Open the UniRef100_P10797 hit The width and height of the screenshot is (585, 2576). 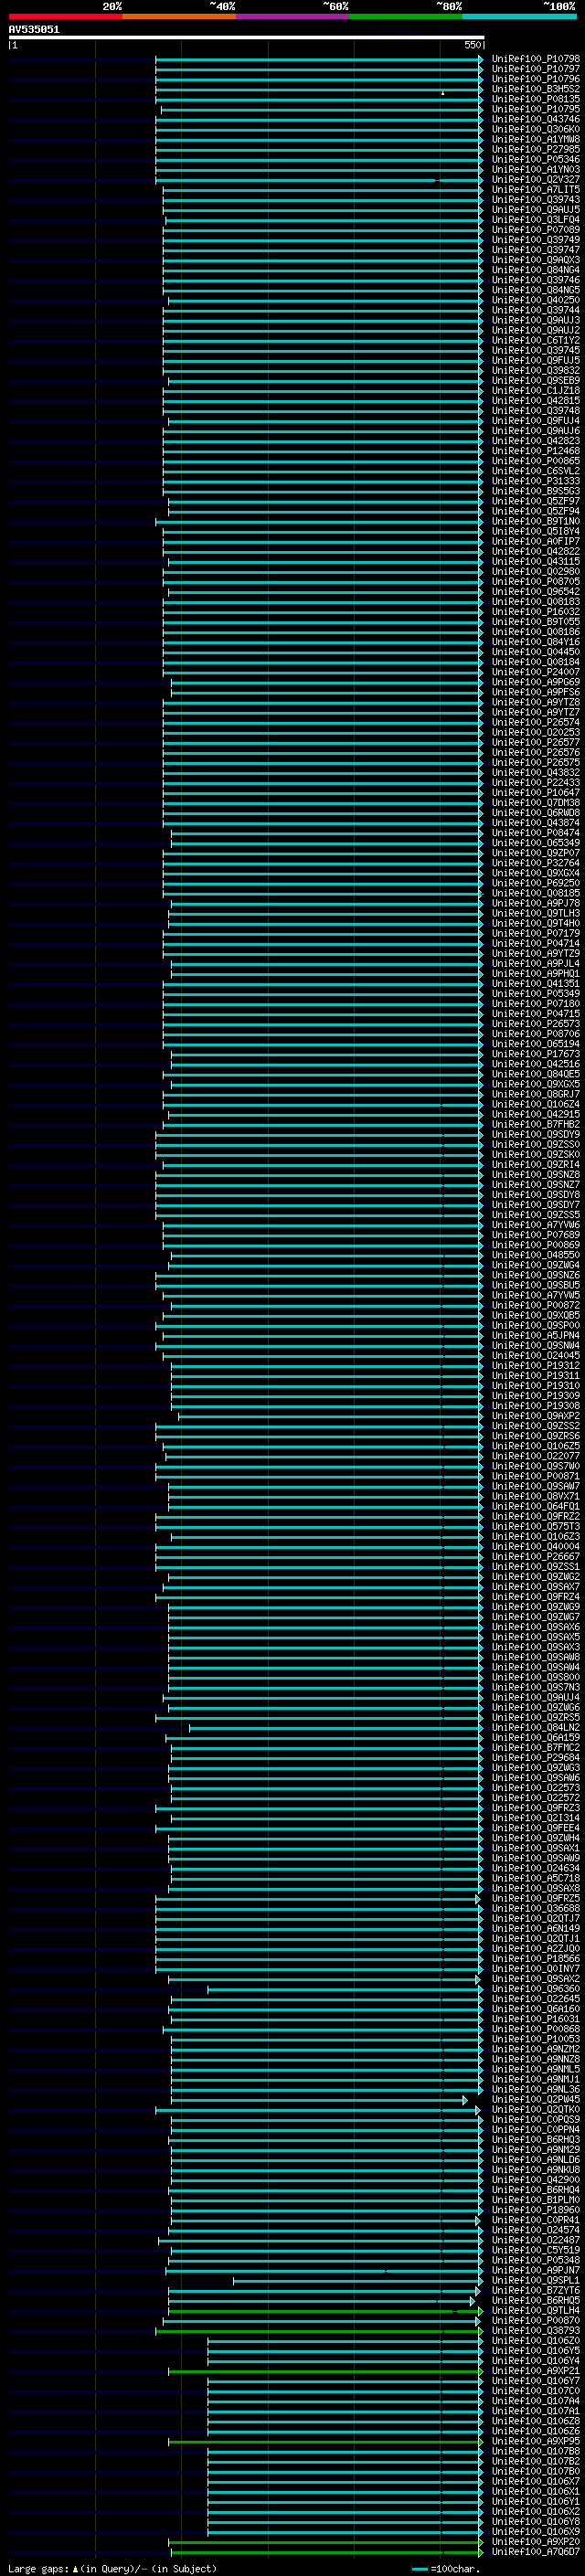click(x=535, y=69)
